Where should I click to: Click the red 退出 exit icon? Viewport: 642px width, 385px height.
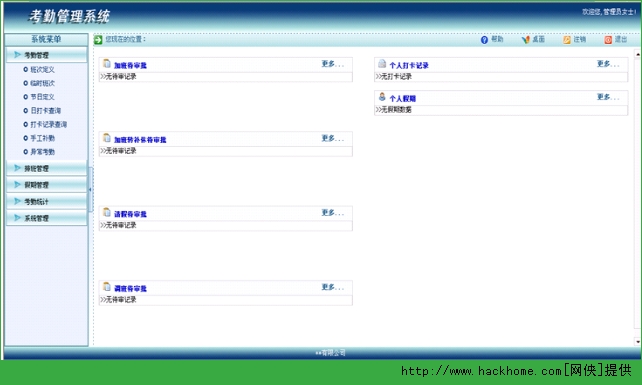tap(608, 40)
